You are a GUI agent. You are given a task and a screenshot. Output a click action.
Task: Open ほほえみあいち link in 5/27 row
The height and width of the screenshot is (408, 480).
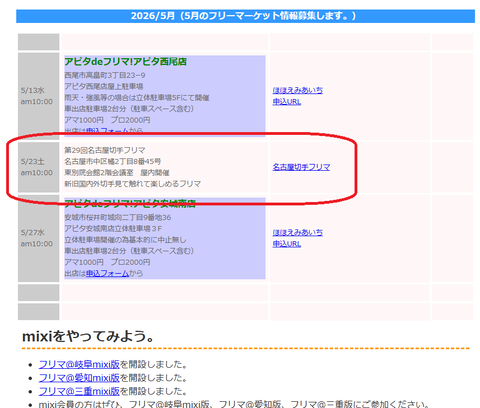297,232
